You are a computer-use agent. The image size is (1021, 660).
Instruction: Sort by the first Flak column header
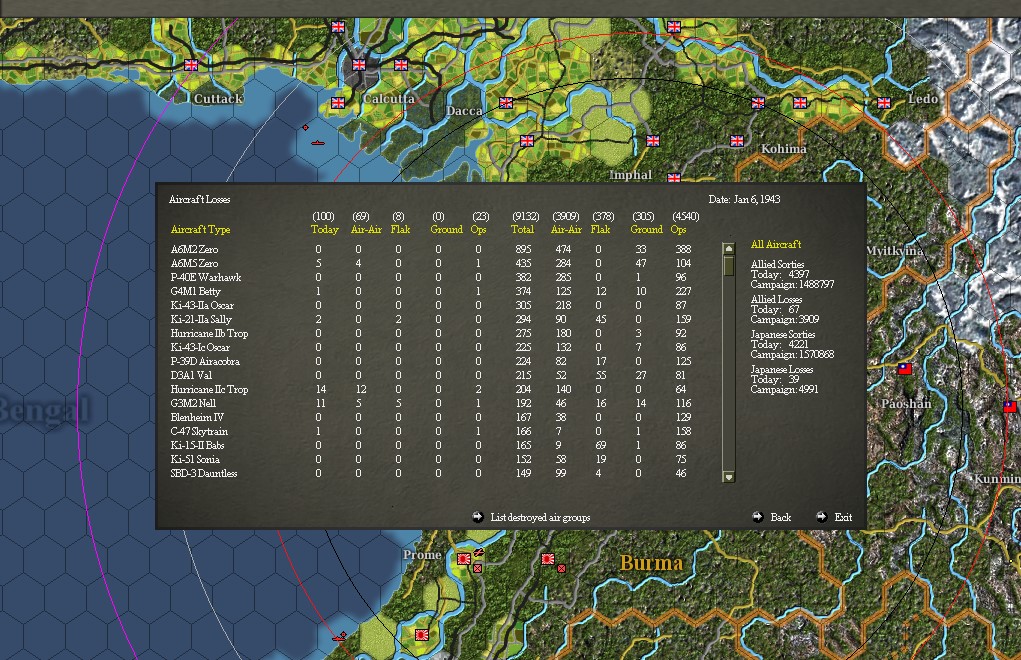[400, 229]
